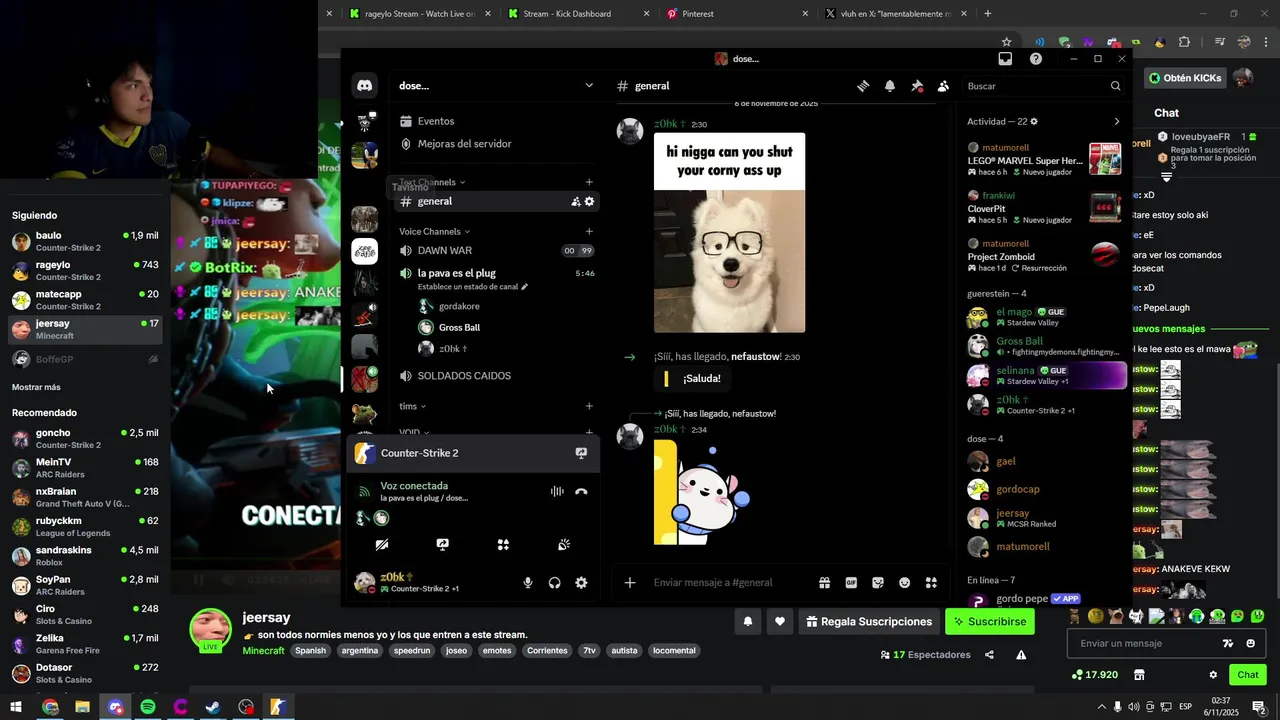Open Kick chat settings gear
The image size is (1280, 720).
(1213, 675)
